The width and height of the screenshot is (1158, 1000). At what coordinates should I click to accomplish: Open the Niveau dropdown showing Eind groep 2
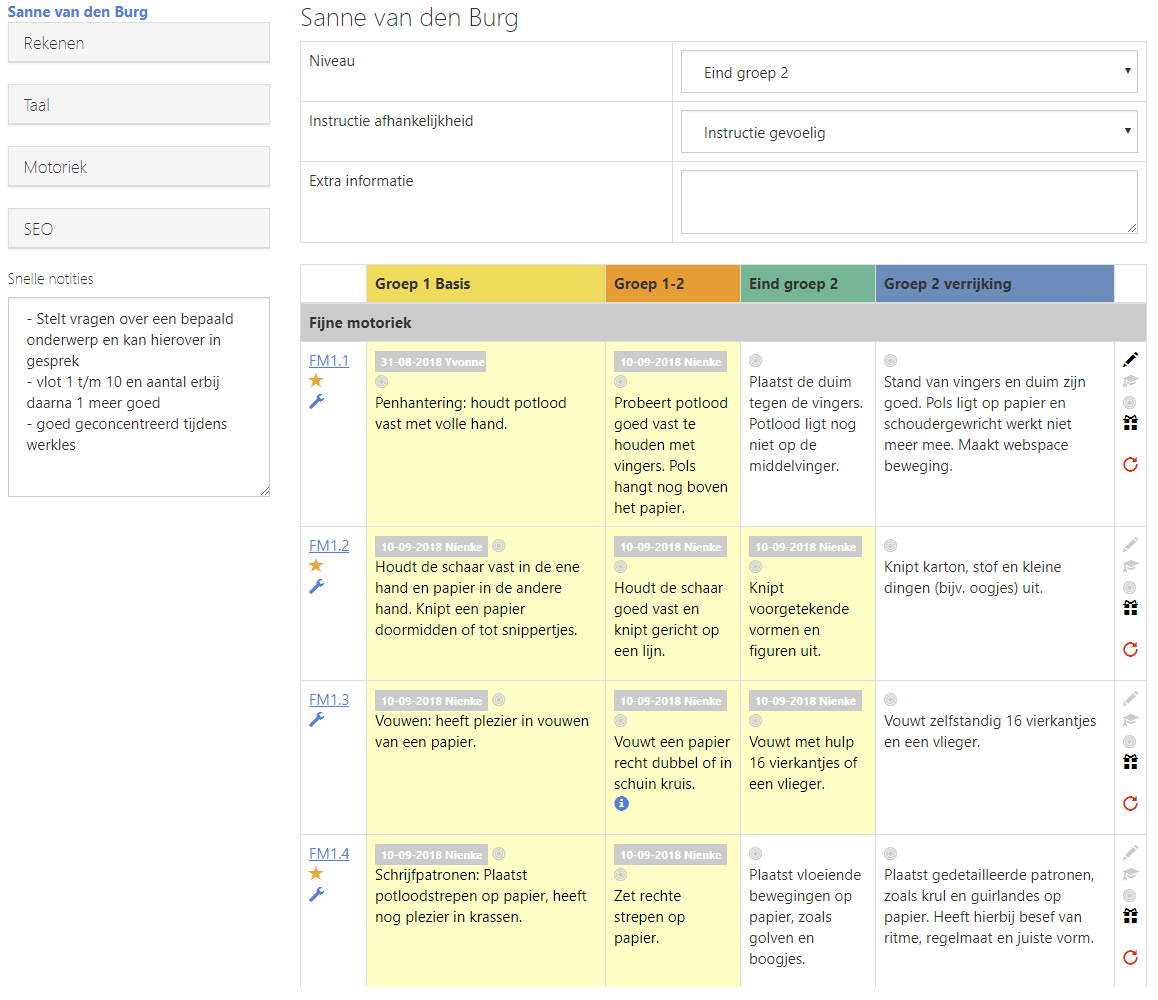pyautogui.click(x=908, y=72)
